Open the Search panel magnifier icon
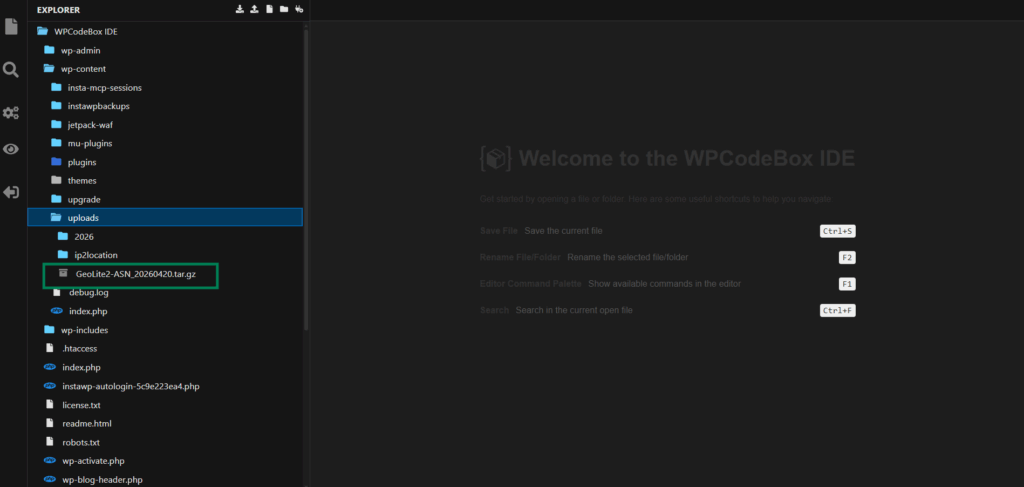The image size is (1024, 487). point(10,70)
